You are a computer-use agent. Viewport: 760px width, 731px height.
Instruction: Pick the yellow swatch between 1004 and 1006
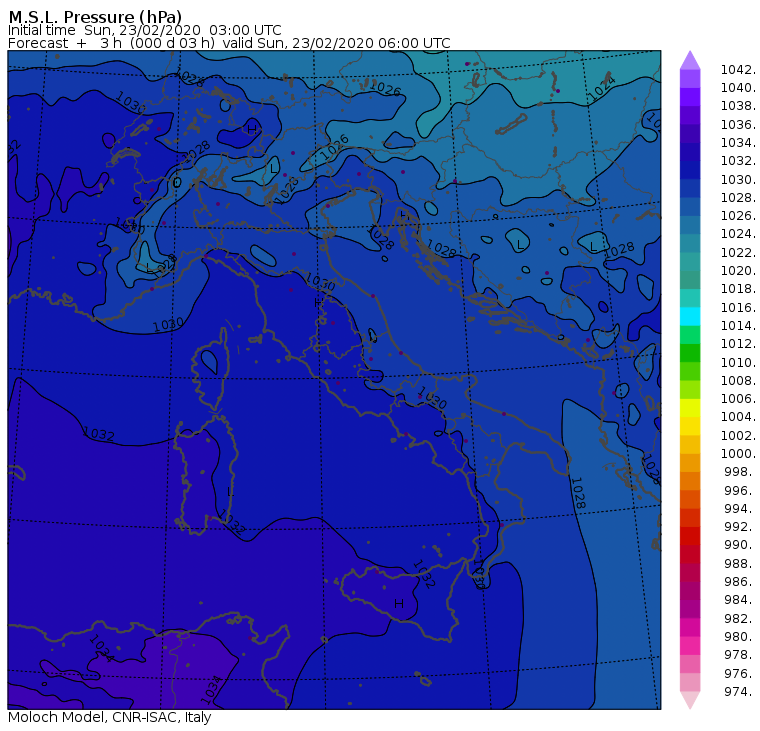690,408
